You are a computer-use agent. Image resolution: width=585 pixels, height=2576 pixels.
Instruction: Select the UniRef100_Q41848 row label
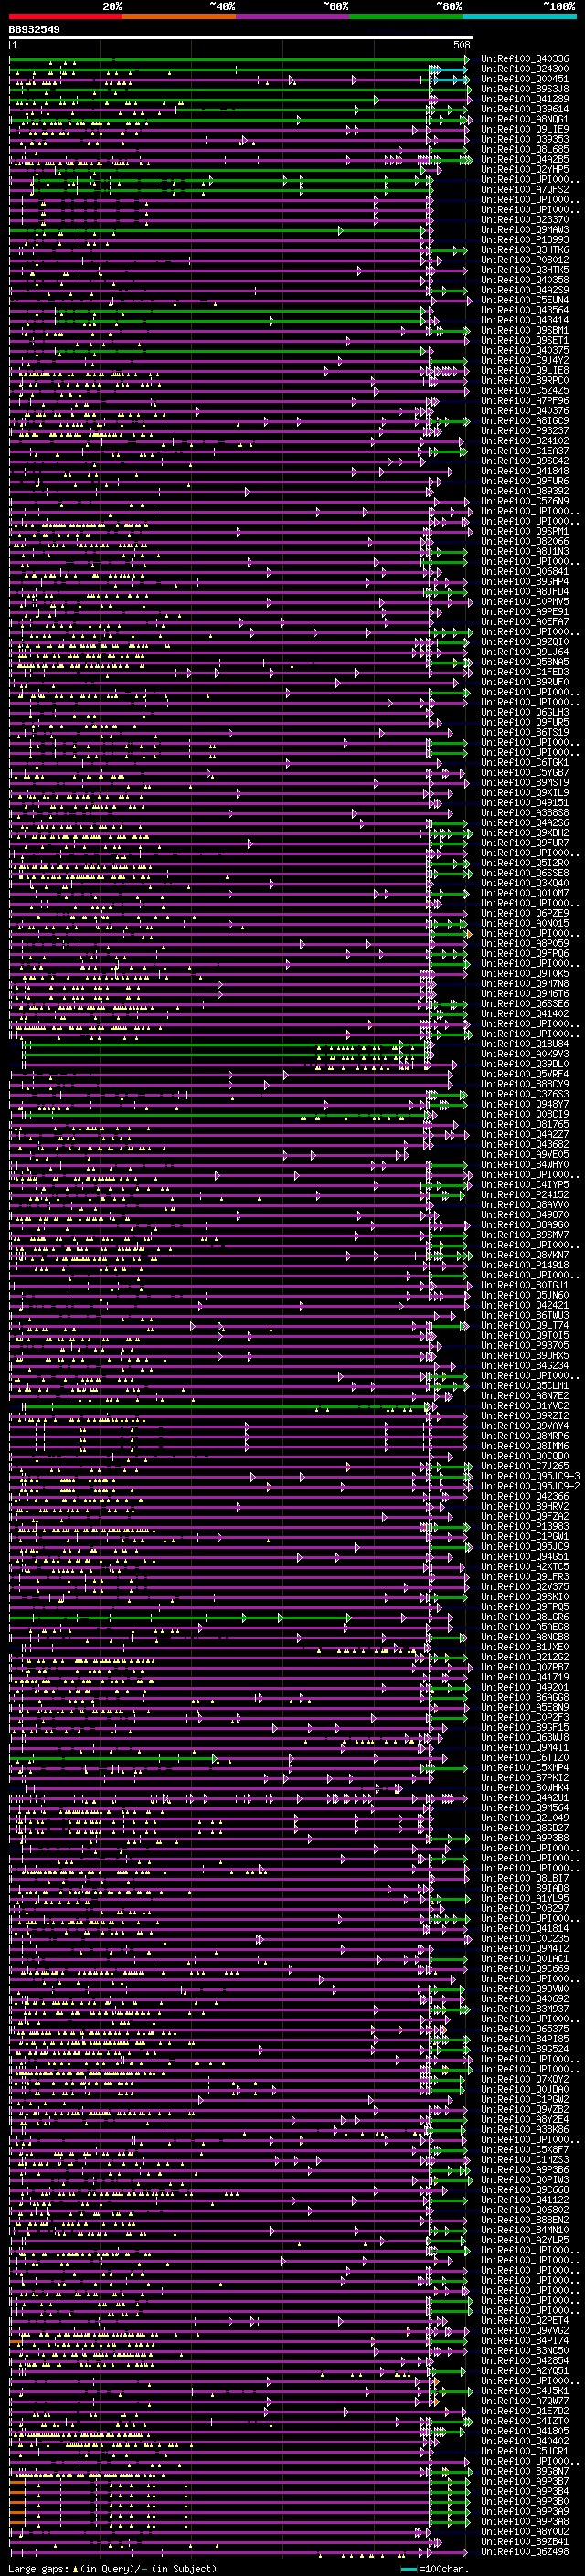(x=525, y=471)
